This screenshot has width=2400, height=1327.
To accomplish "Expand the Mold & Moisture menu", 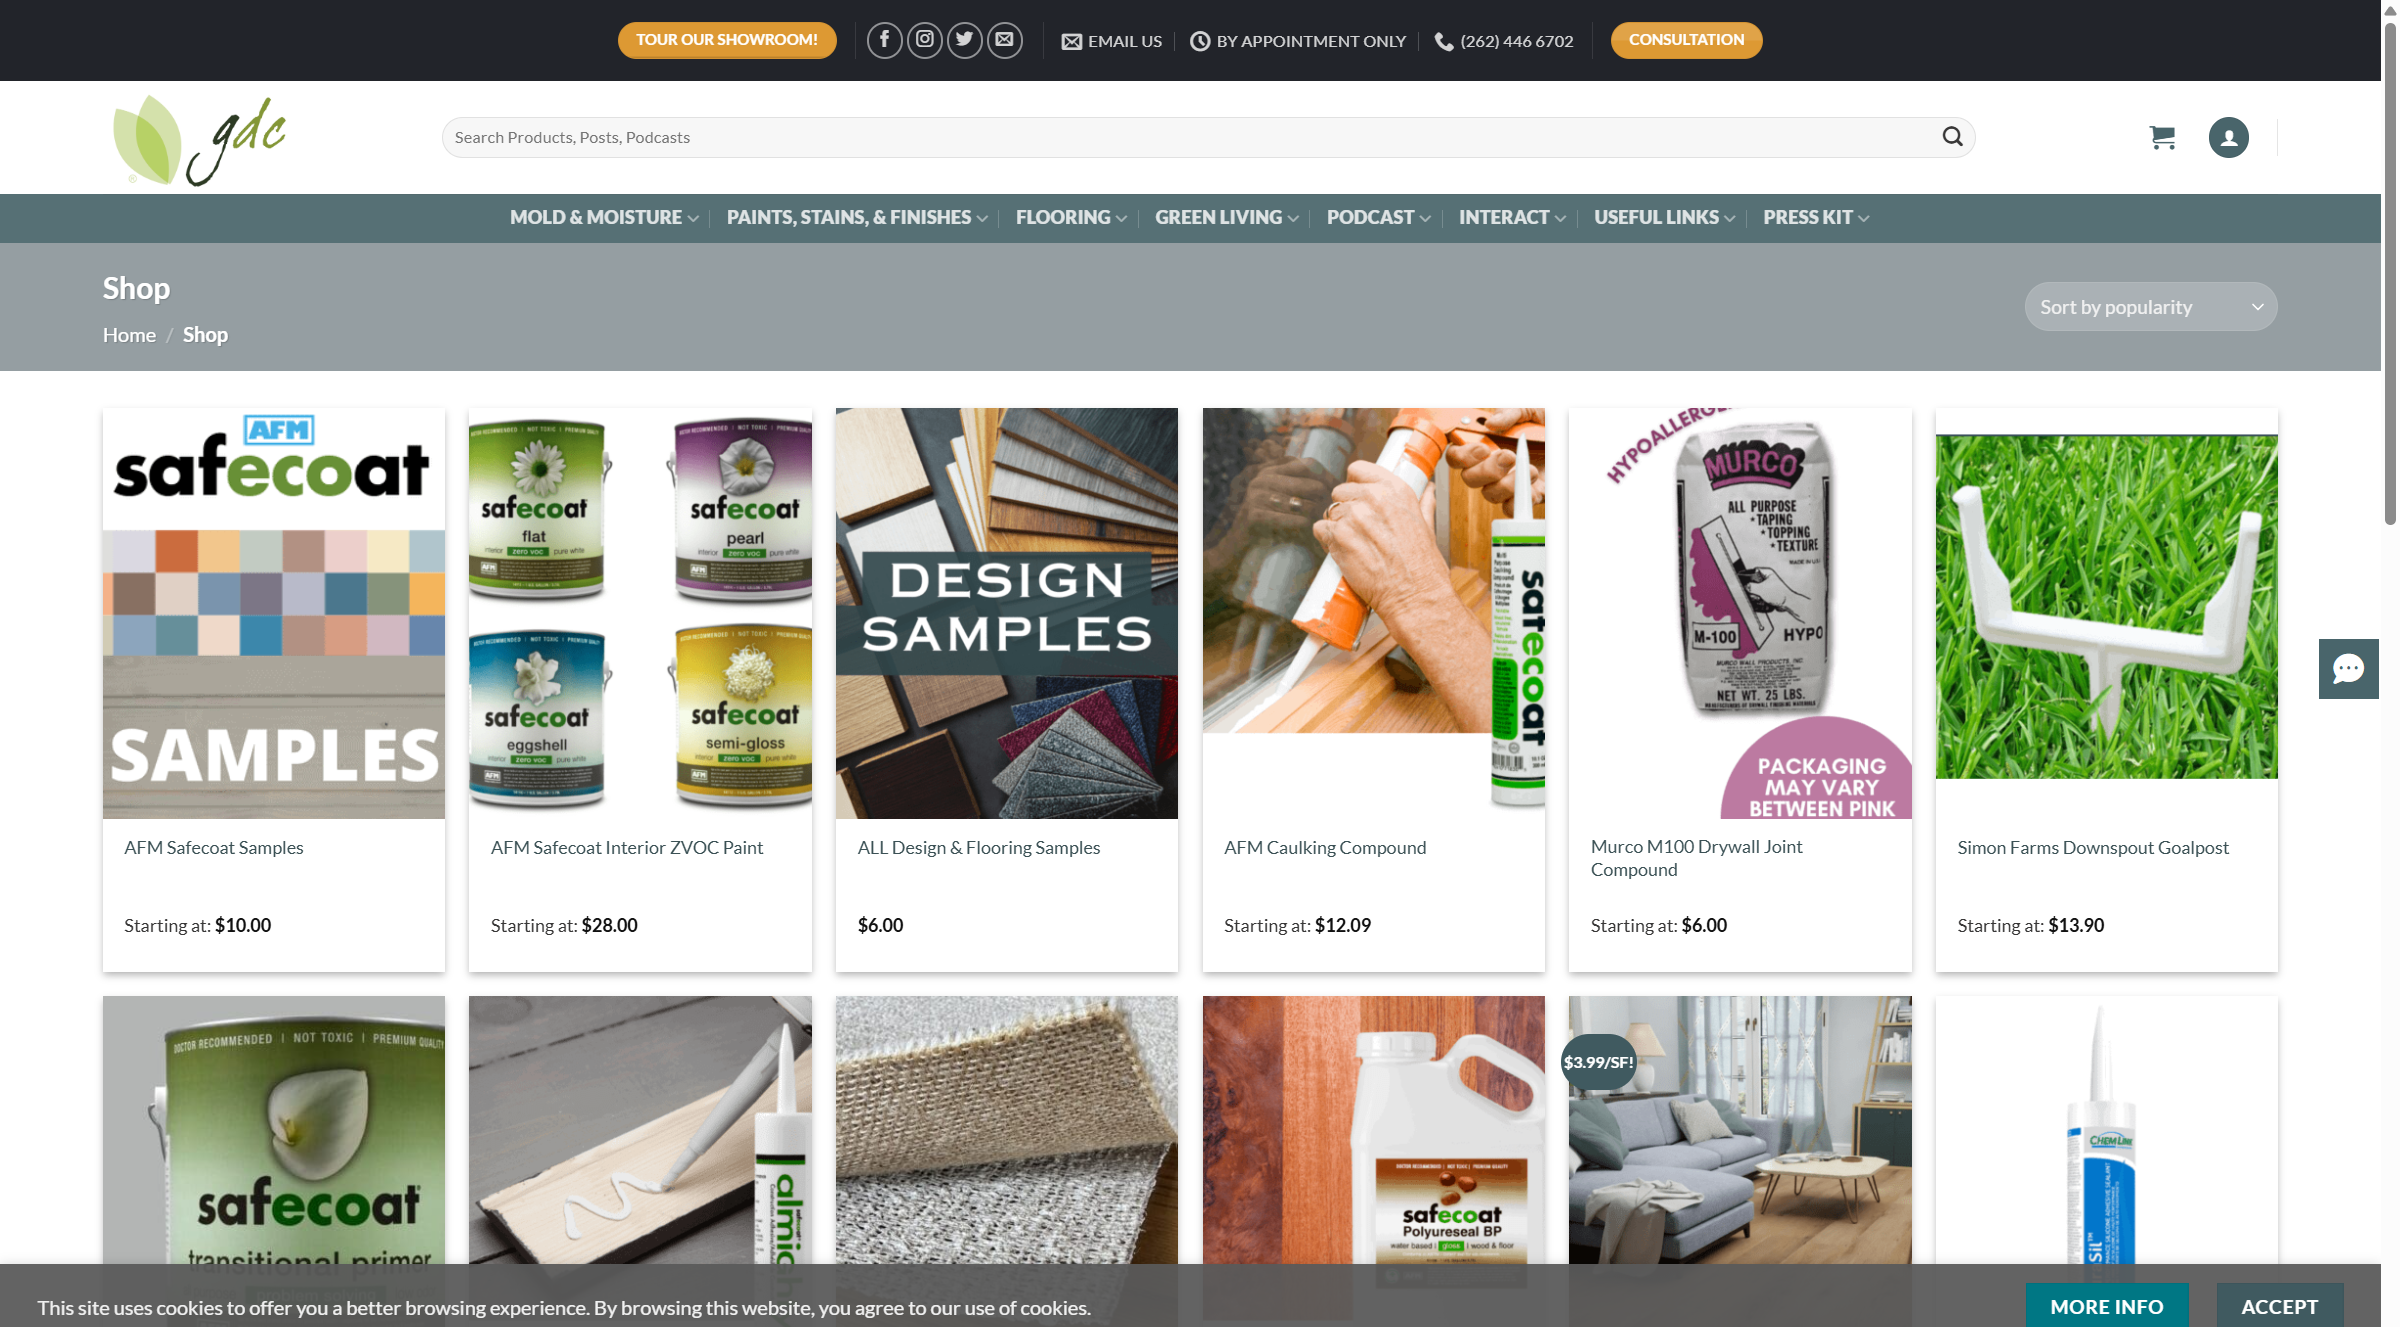I will tap(604, 217).
